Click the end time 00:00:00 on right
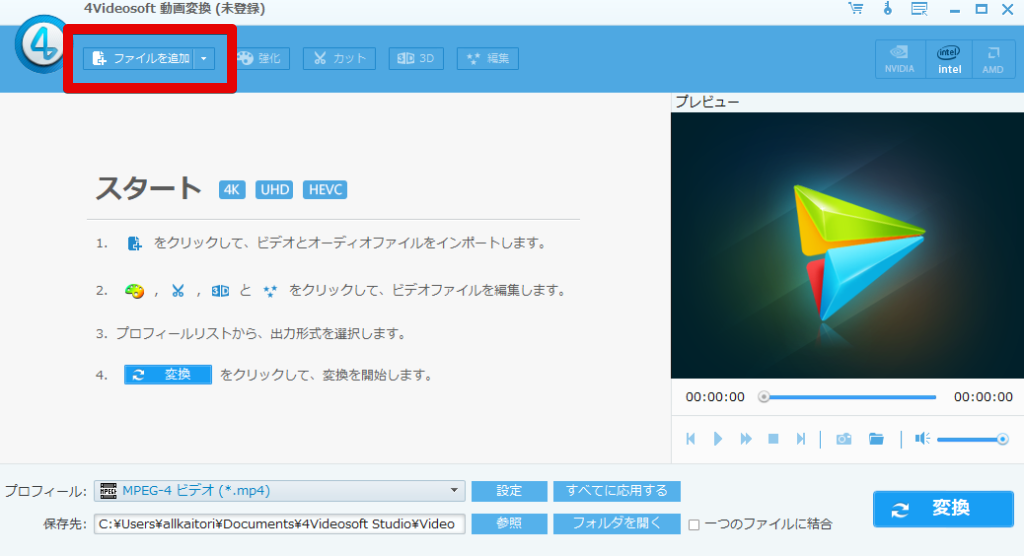 (x=983, y=397)
